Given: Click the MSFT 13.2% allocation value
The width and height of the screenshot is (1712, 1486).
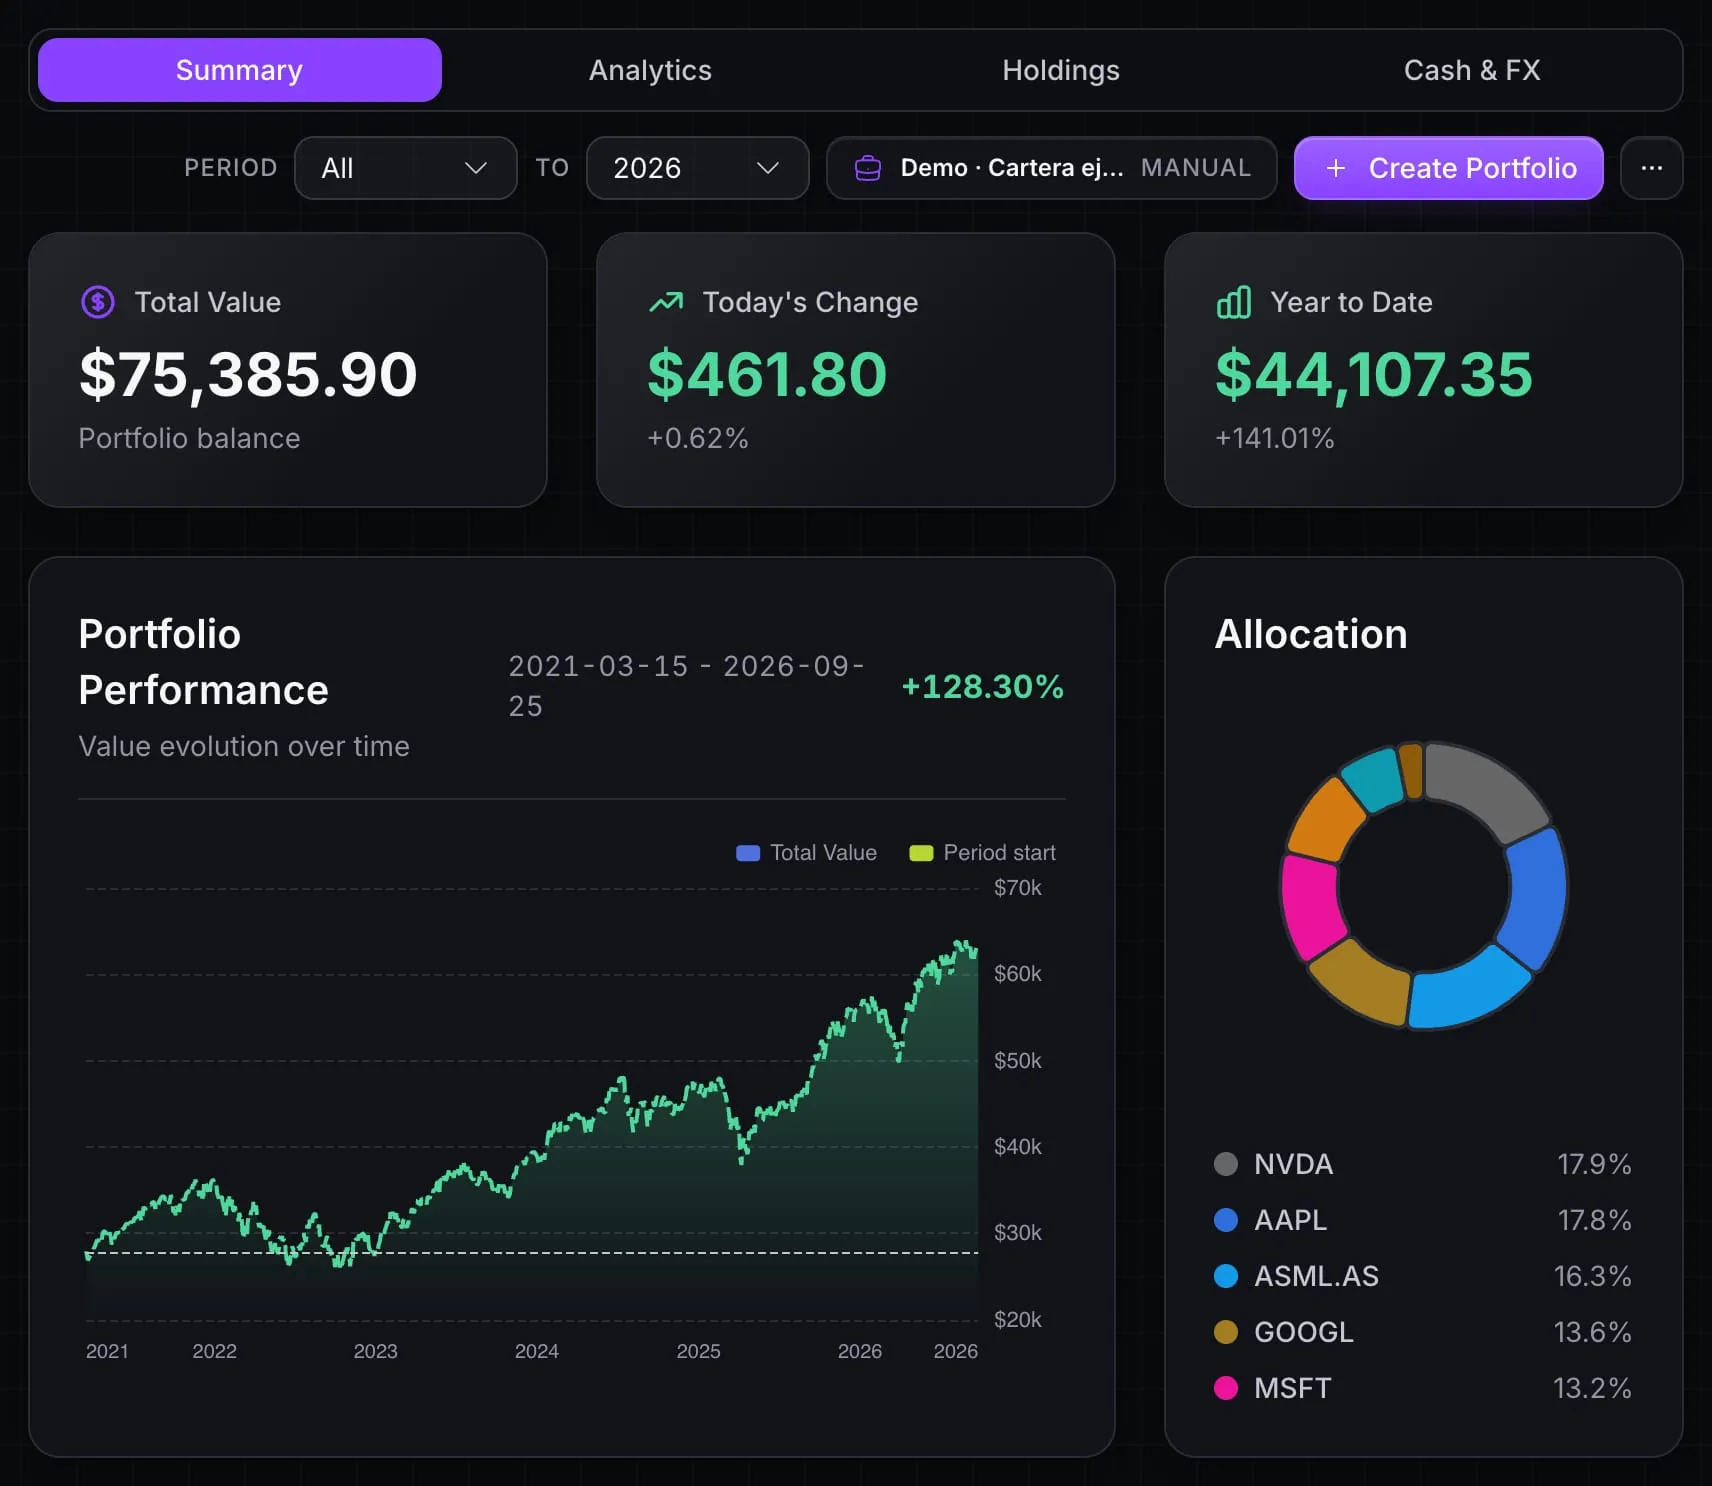Looking at the screenshot, I should coord(1592,1388).
